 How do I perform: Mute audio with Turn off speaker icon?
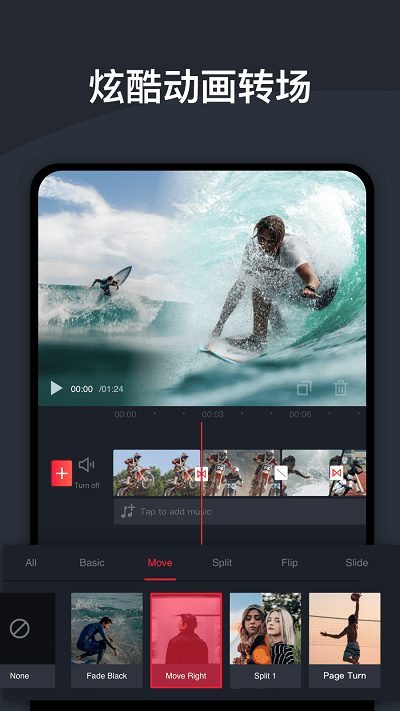coord(86,465)
